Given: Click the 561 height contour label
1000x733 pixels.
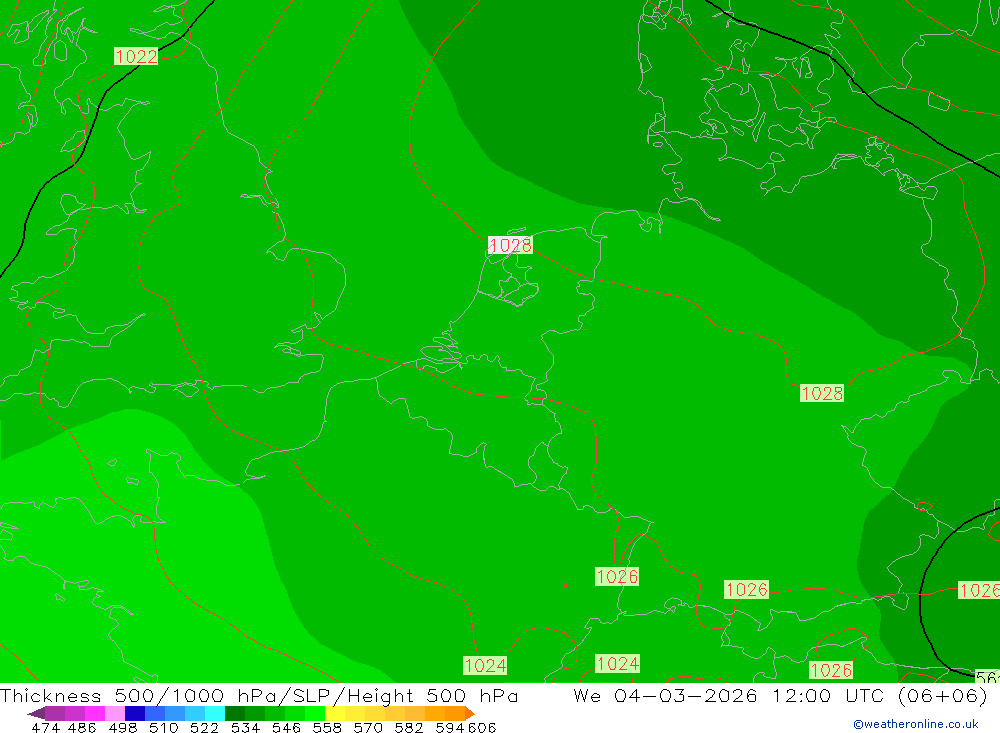Looking at the screenshot, I should (988, 677).
